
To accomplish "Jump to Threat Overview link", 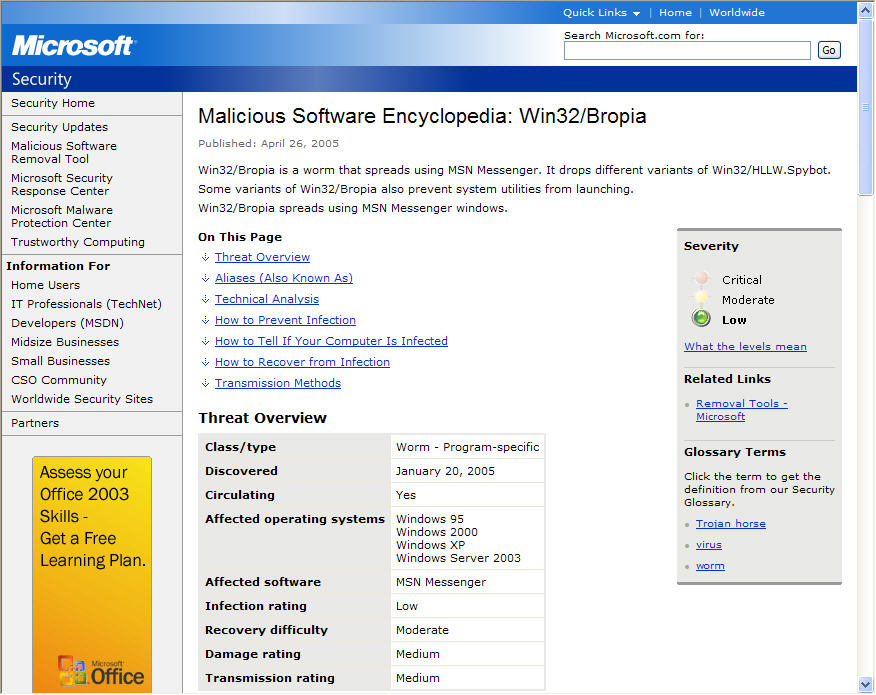I will (x=262, y=257).
